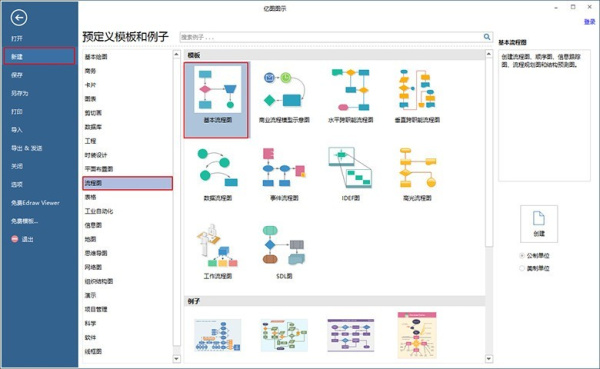Select the 工业自动化 category
The image size is (600, 369).
[x=99, y=211]
